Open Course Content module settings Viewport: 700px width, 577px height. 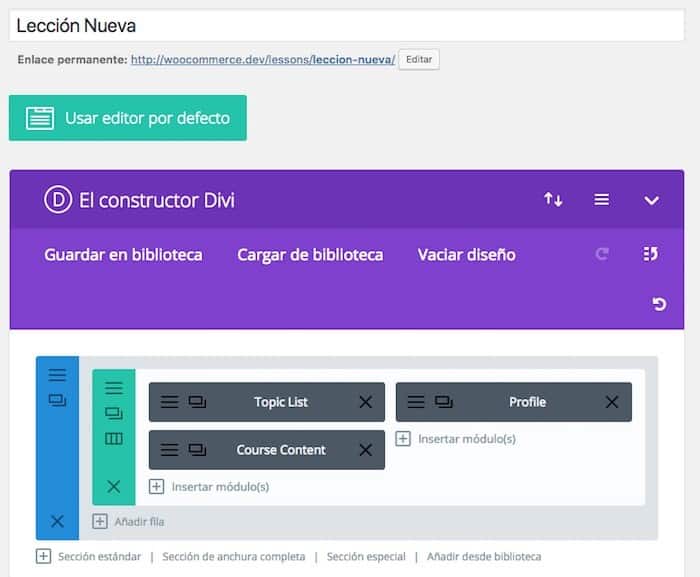[x=169, y=450]
